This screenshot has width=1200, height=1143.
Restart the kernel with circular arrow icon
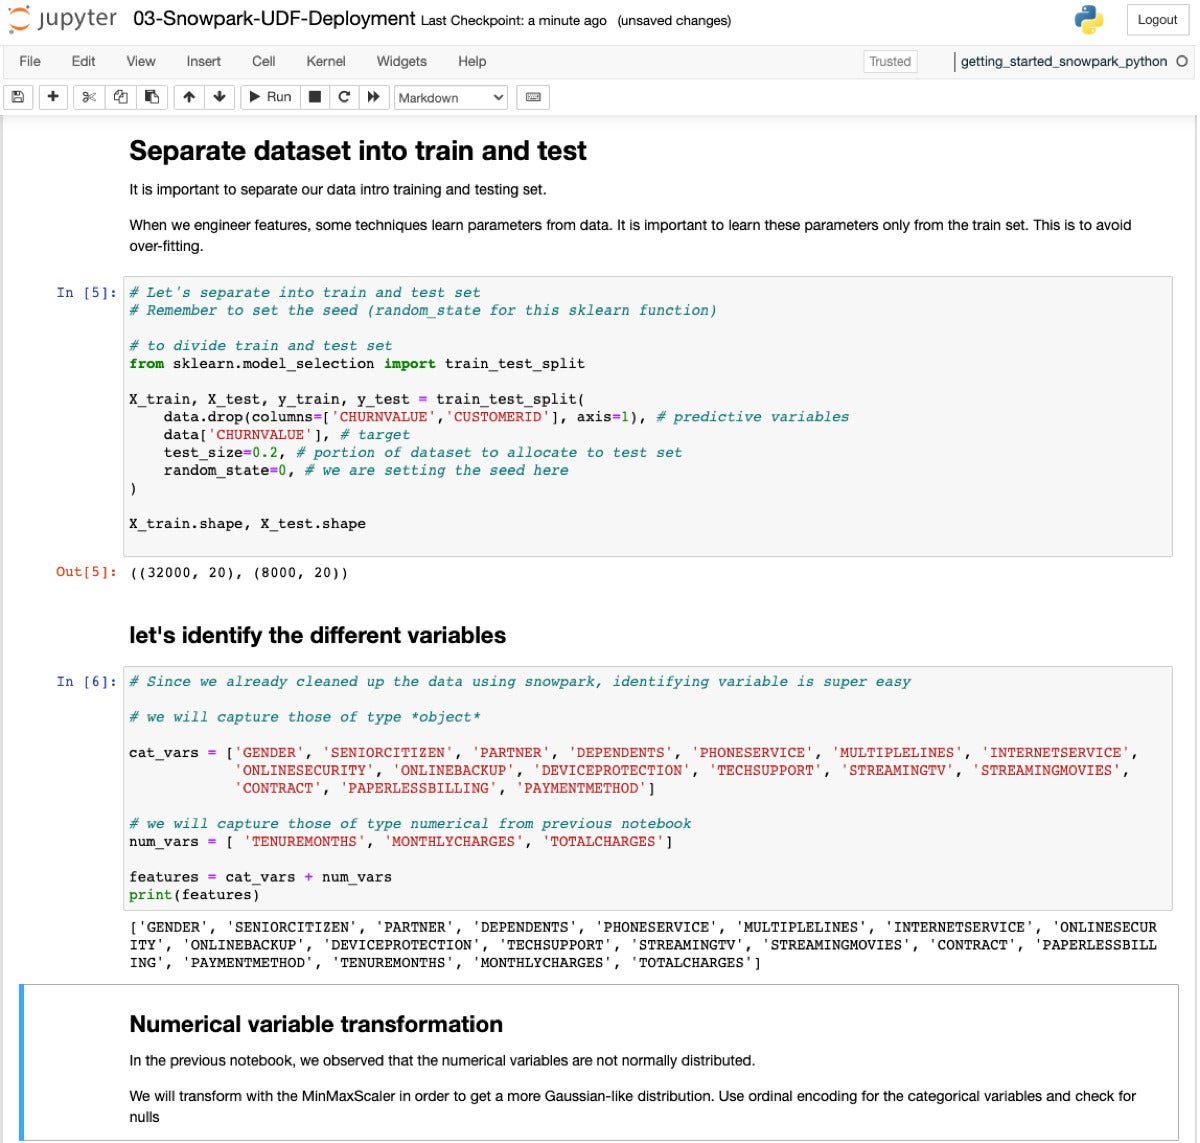pyautogui.click(x=344, y=97)
